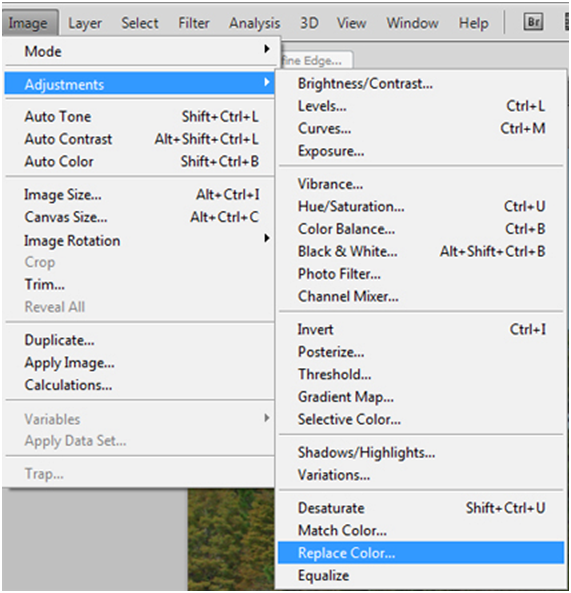Viewport: 571px width, 593px height.
Task: Apply Desaturate adjustment
Action: pos(421,508)
